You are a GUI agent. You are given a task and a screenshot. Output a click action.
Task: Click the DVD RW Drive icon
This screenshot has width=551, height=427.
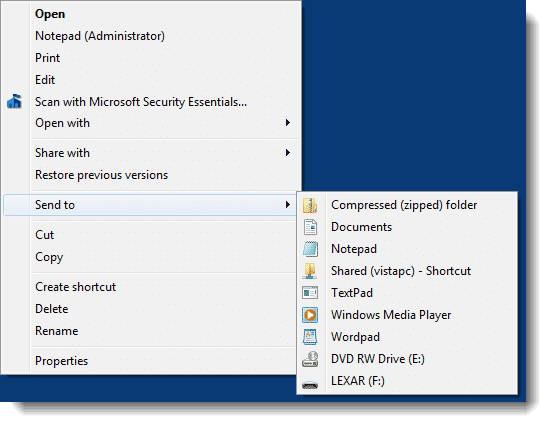tap(310, 359)
